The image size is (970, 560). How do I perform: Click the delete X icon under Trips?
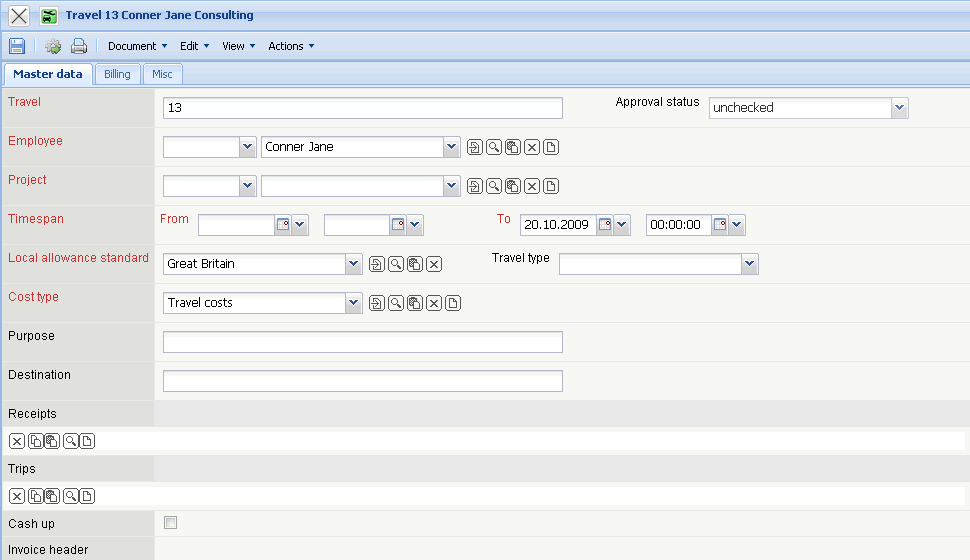(x=17, y=496)
